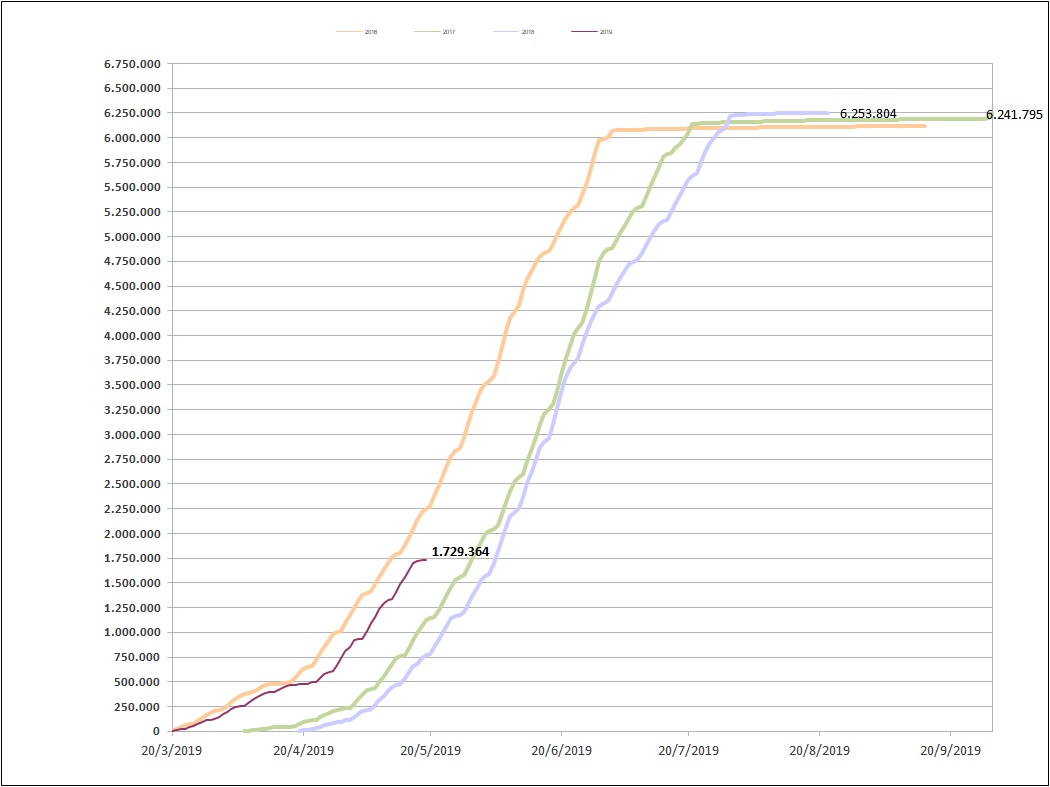
Task: Click the 20/6/2019 x-axis date label
Action: click(560, 748)
